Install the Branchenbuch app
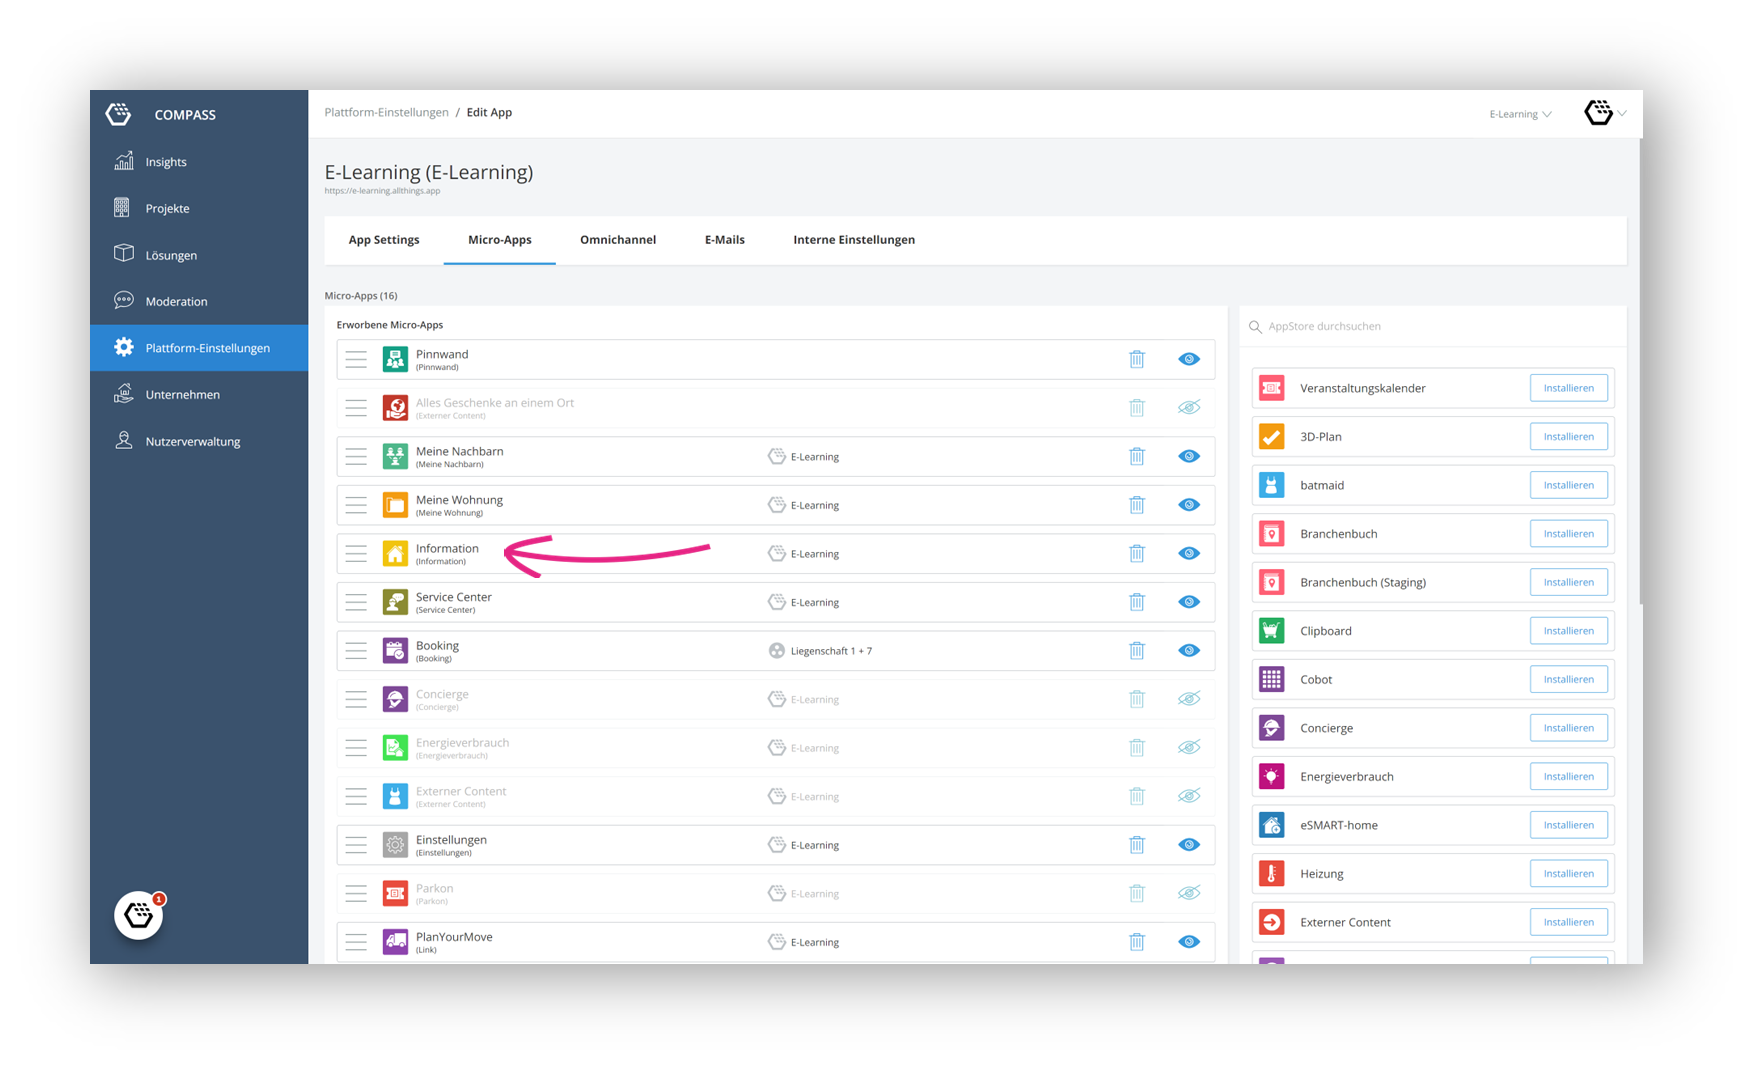 tap(1568, 534)
